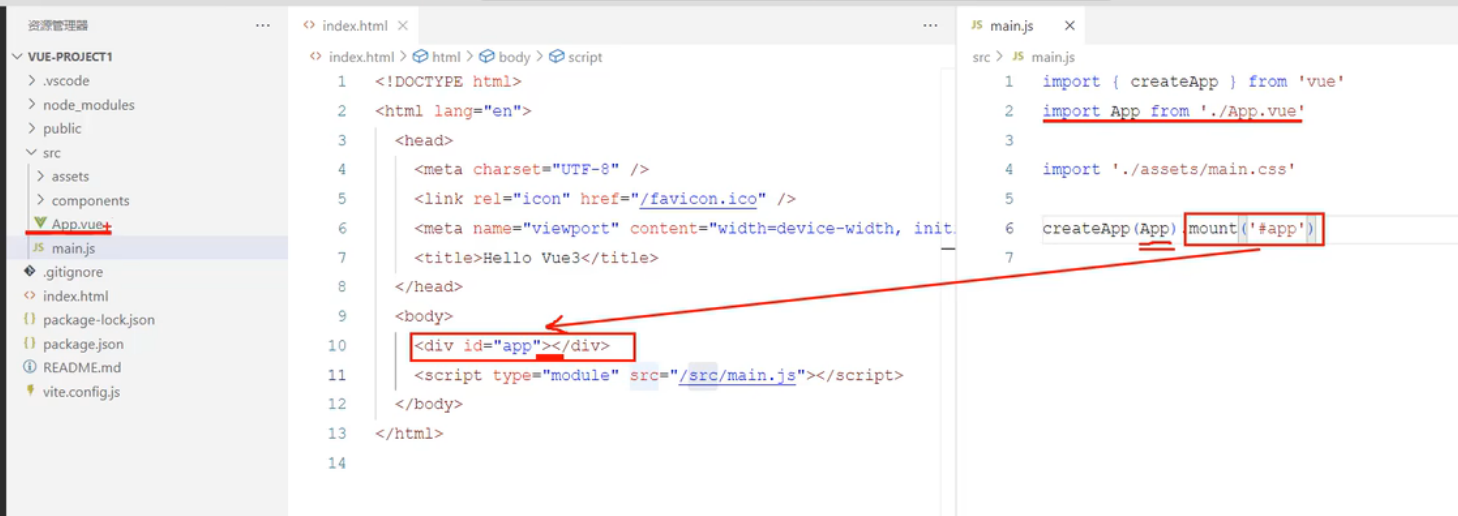This screenshot has height=516, width=1458.
Task: Open index.html from the explorer tree
Action: point(76,296)
